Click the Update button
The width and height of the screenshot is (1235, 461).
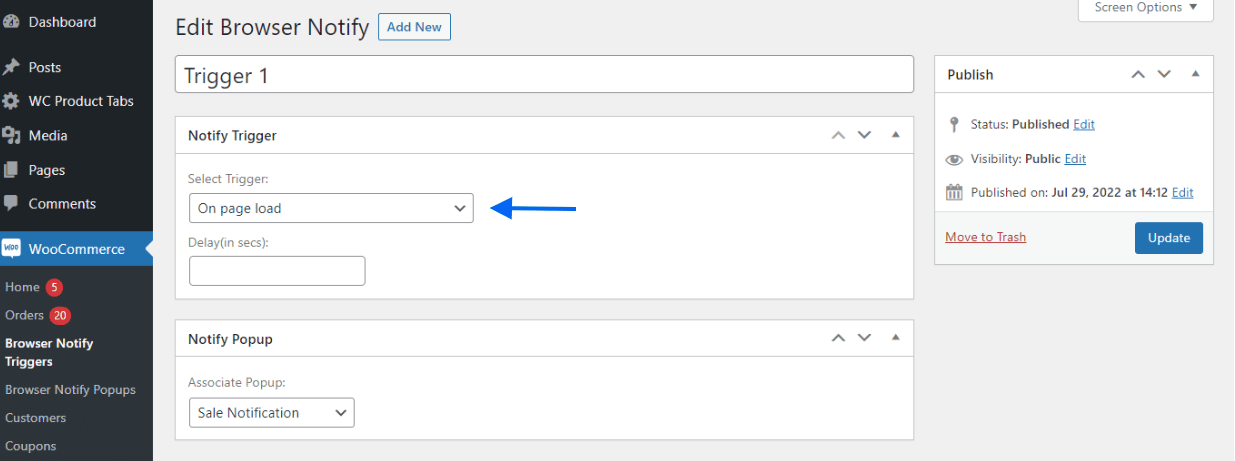pos(1169,238)
